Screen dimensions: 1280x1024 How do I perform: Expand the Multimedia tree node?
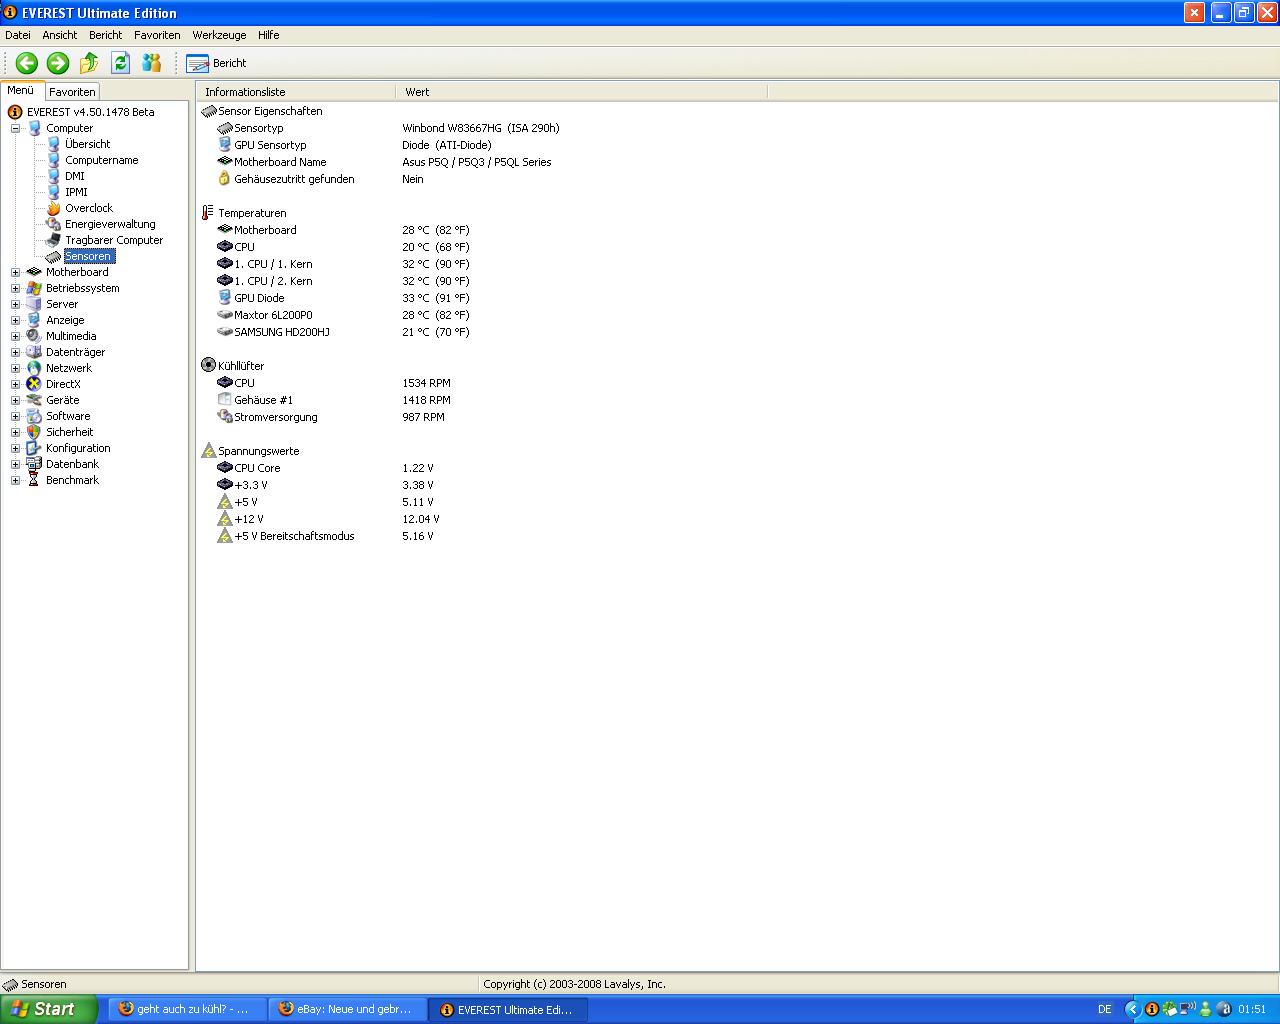[x=15, y=336]
